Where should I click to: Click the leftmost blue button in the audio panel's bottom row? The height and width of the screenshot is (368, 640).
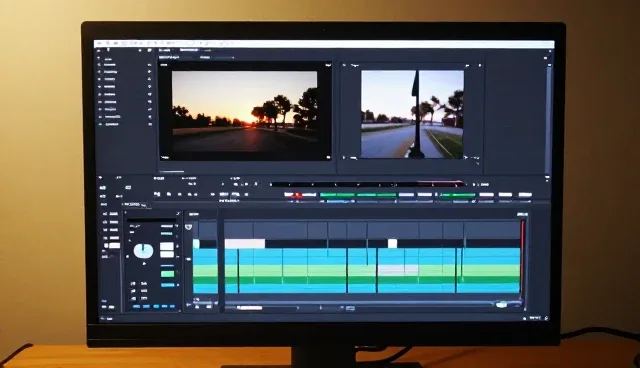tap(136, 306)
